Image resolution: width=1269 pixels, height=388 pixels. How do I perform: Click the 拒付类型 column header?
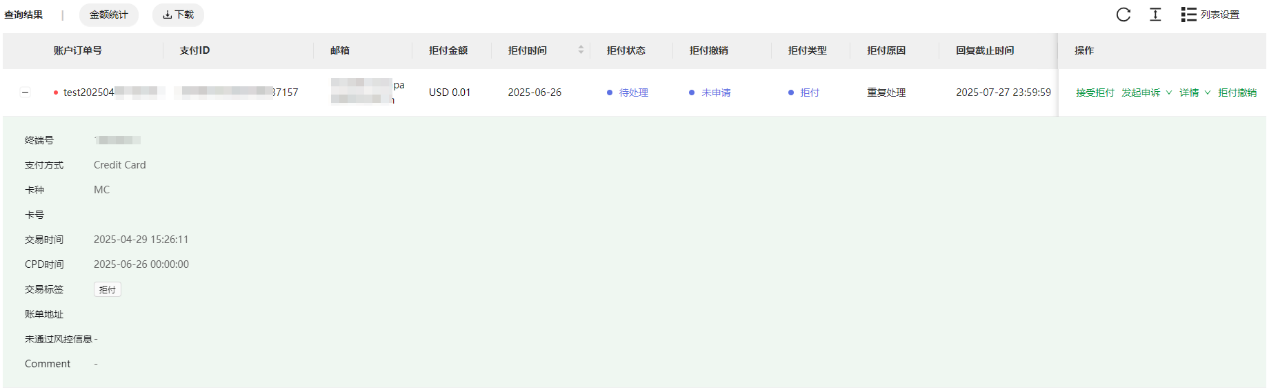click(x=807, y=50)
